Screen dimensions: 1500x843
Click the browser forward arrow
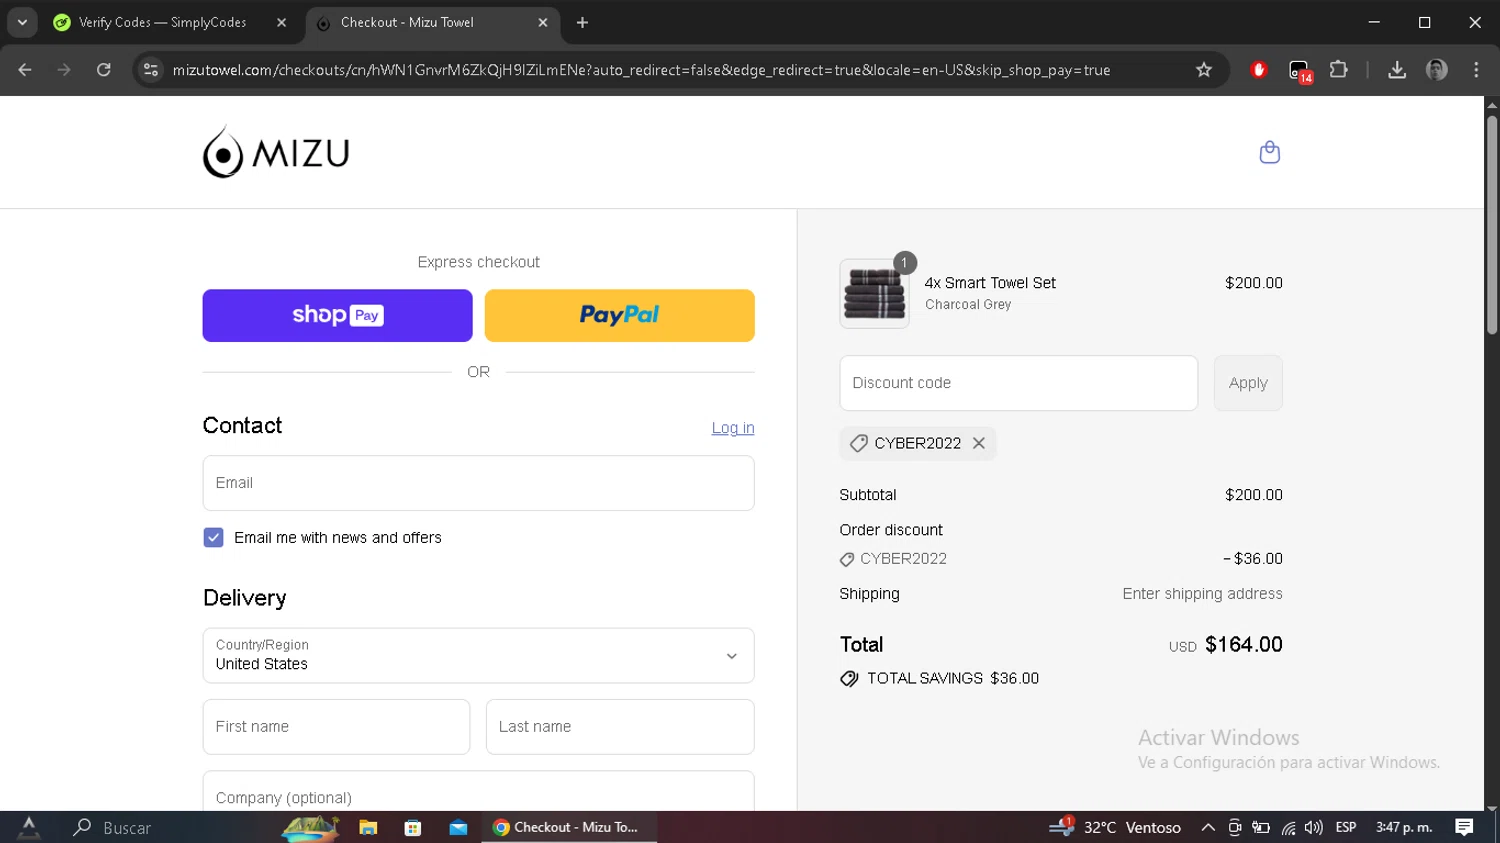tap(64, 70)
